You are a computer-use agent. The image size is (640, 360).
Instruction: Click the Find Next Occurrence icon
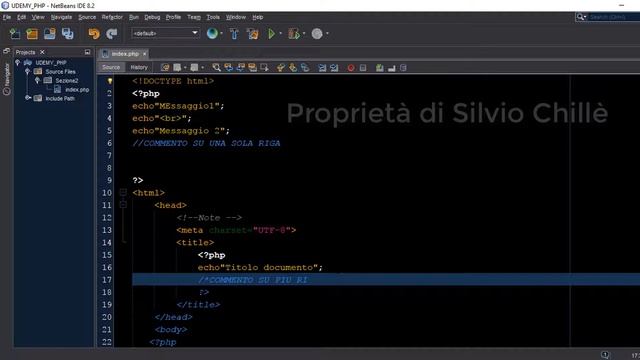pos(241,68)
